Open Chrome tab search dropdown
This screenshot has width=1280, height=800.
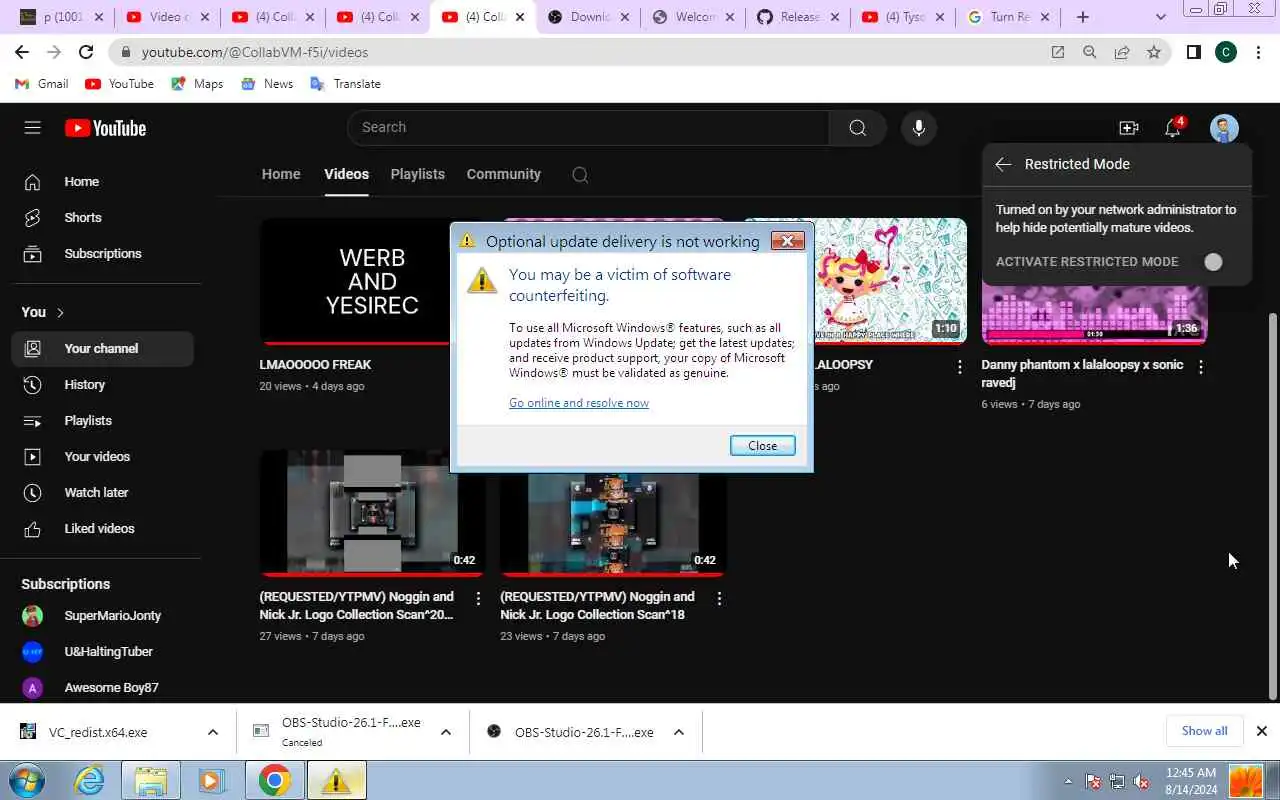[x=1160, y=17]
